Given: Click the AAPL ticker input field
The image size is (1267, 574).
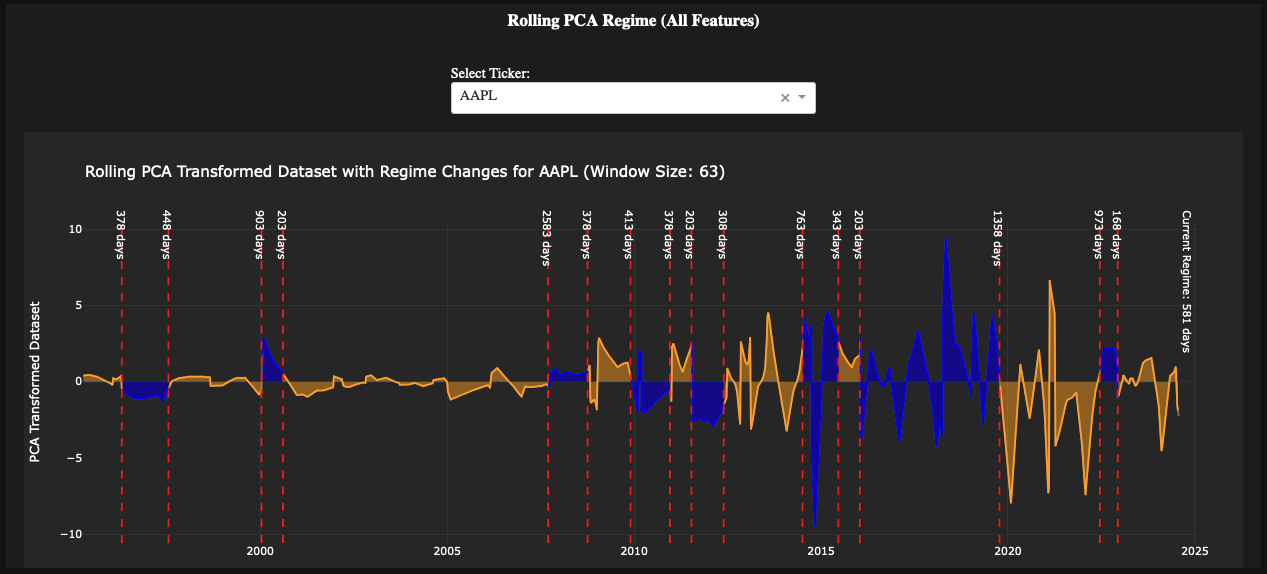Looking at the screenshot, I should [x=610, y=97].
